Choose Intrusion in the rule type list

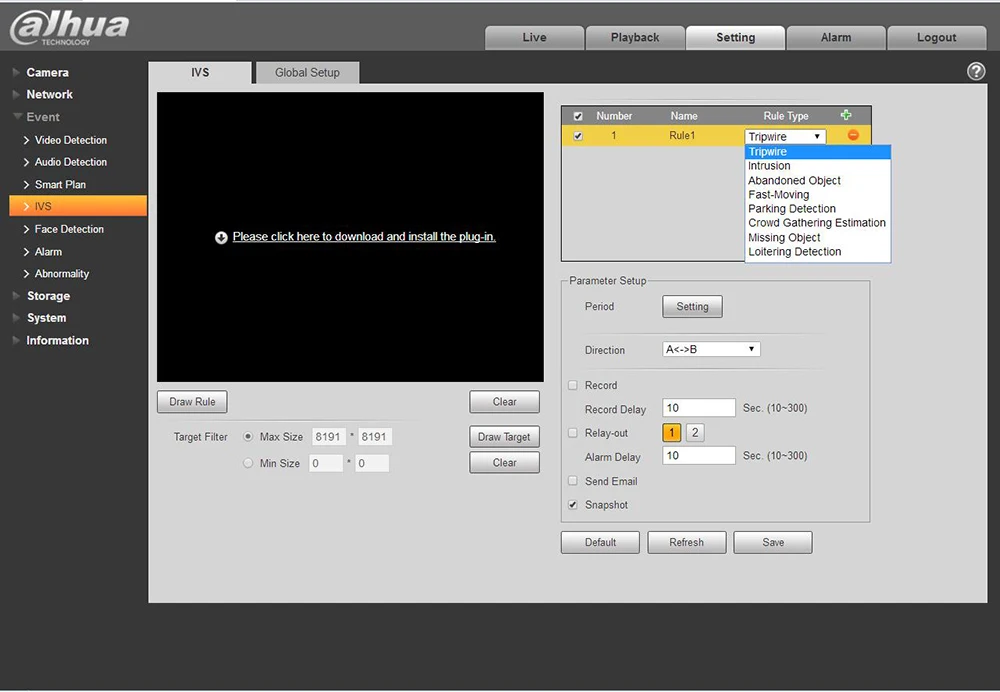[x=818, y=166]
